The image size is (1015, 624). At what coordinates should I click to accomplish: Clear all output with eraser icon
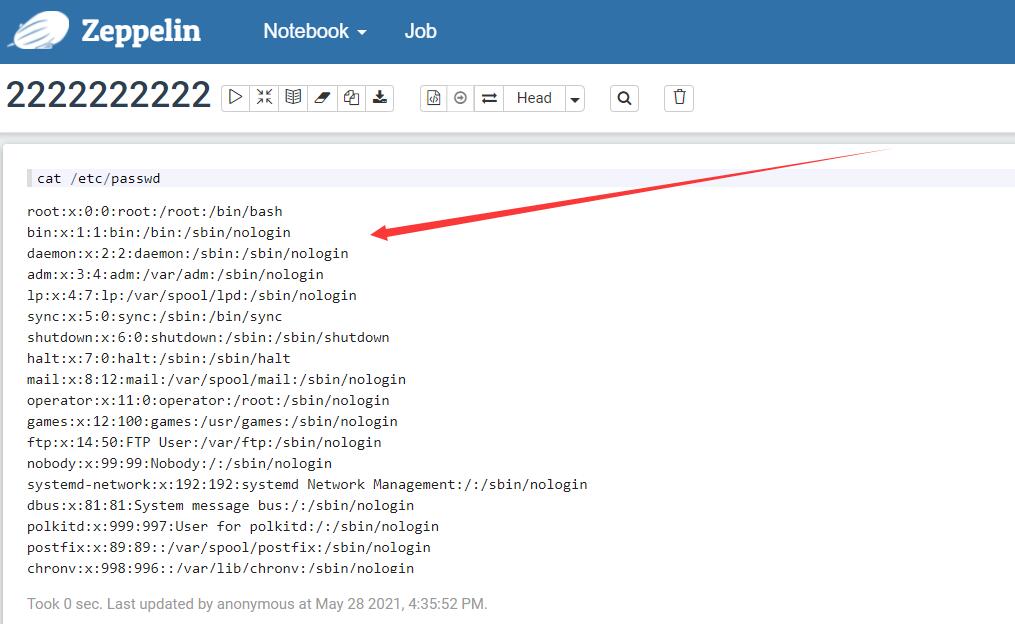[322, 98]
